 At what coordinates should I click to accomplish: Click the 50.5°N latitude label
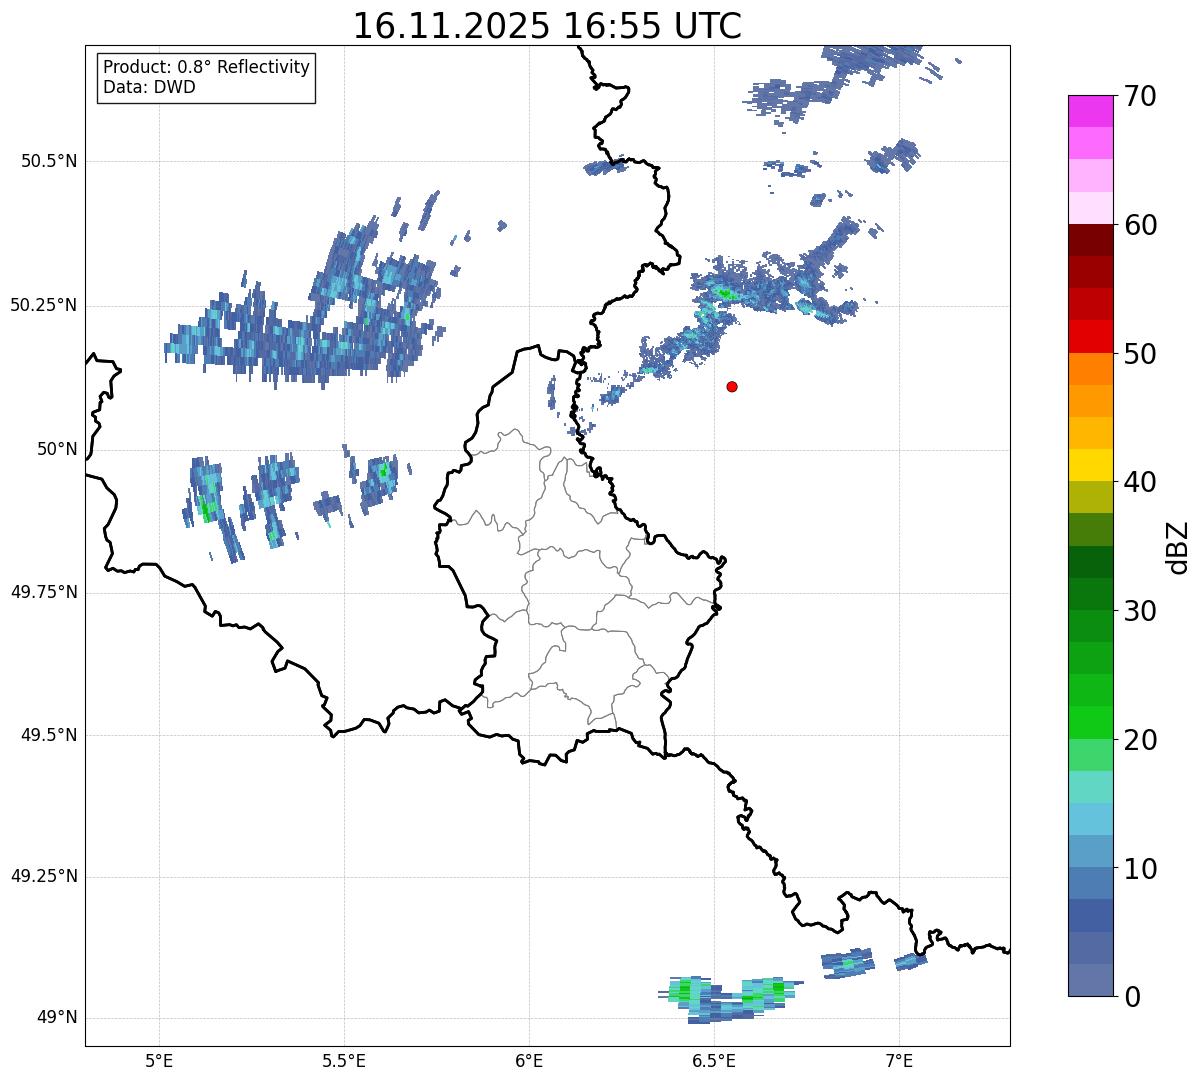pos(50,161)
